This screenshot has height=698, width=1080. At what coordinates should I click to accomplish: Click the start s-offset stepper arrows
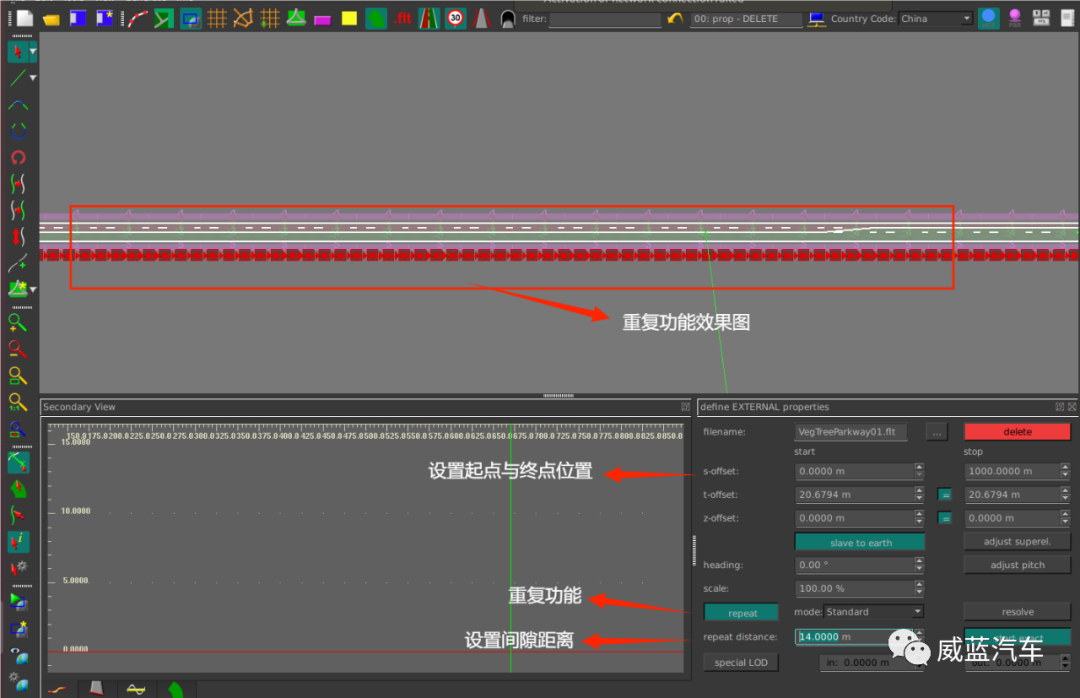(919, 471)
